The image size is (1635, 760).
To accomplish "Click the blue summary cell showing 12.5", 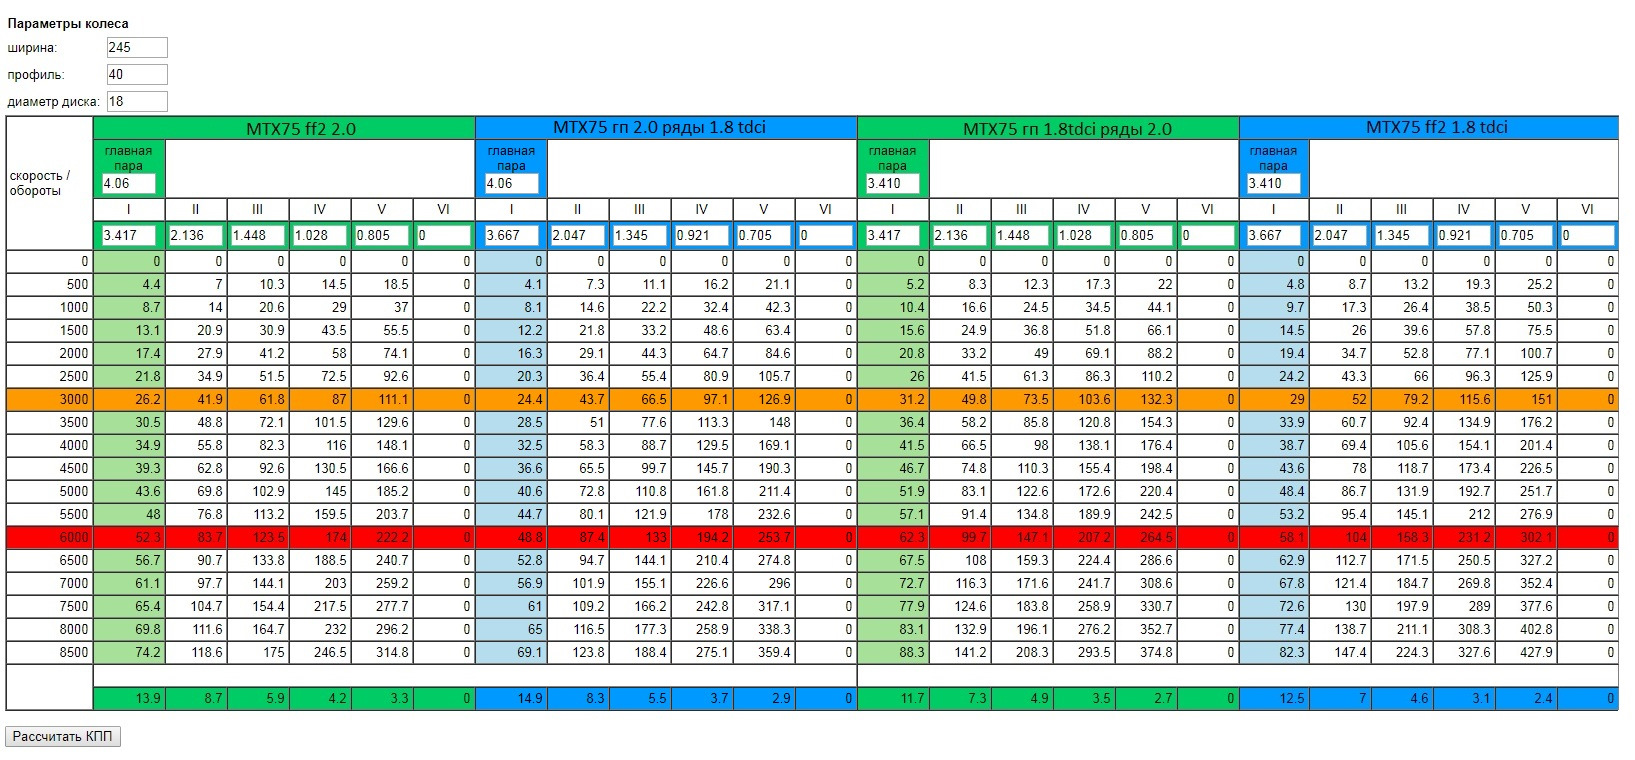I will pos(1274,698).
